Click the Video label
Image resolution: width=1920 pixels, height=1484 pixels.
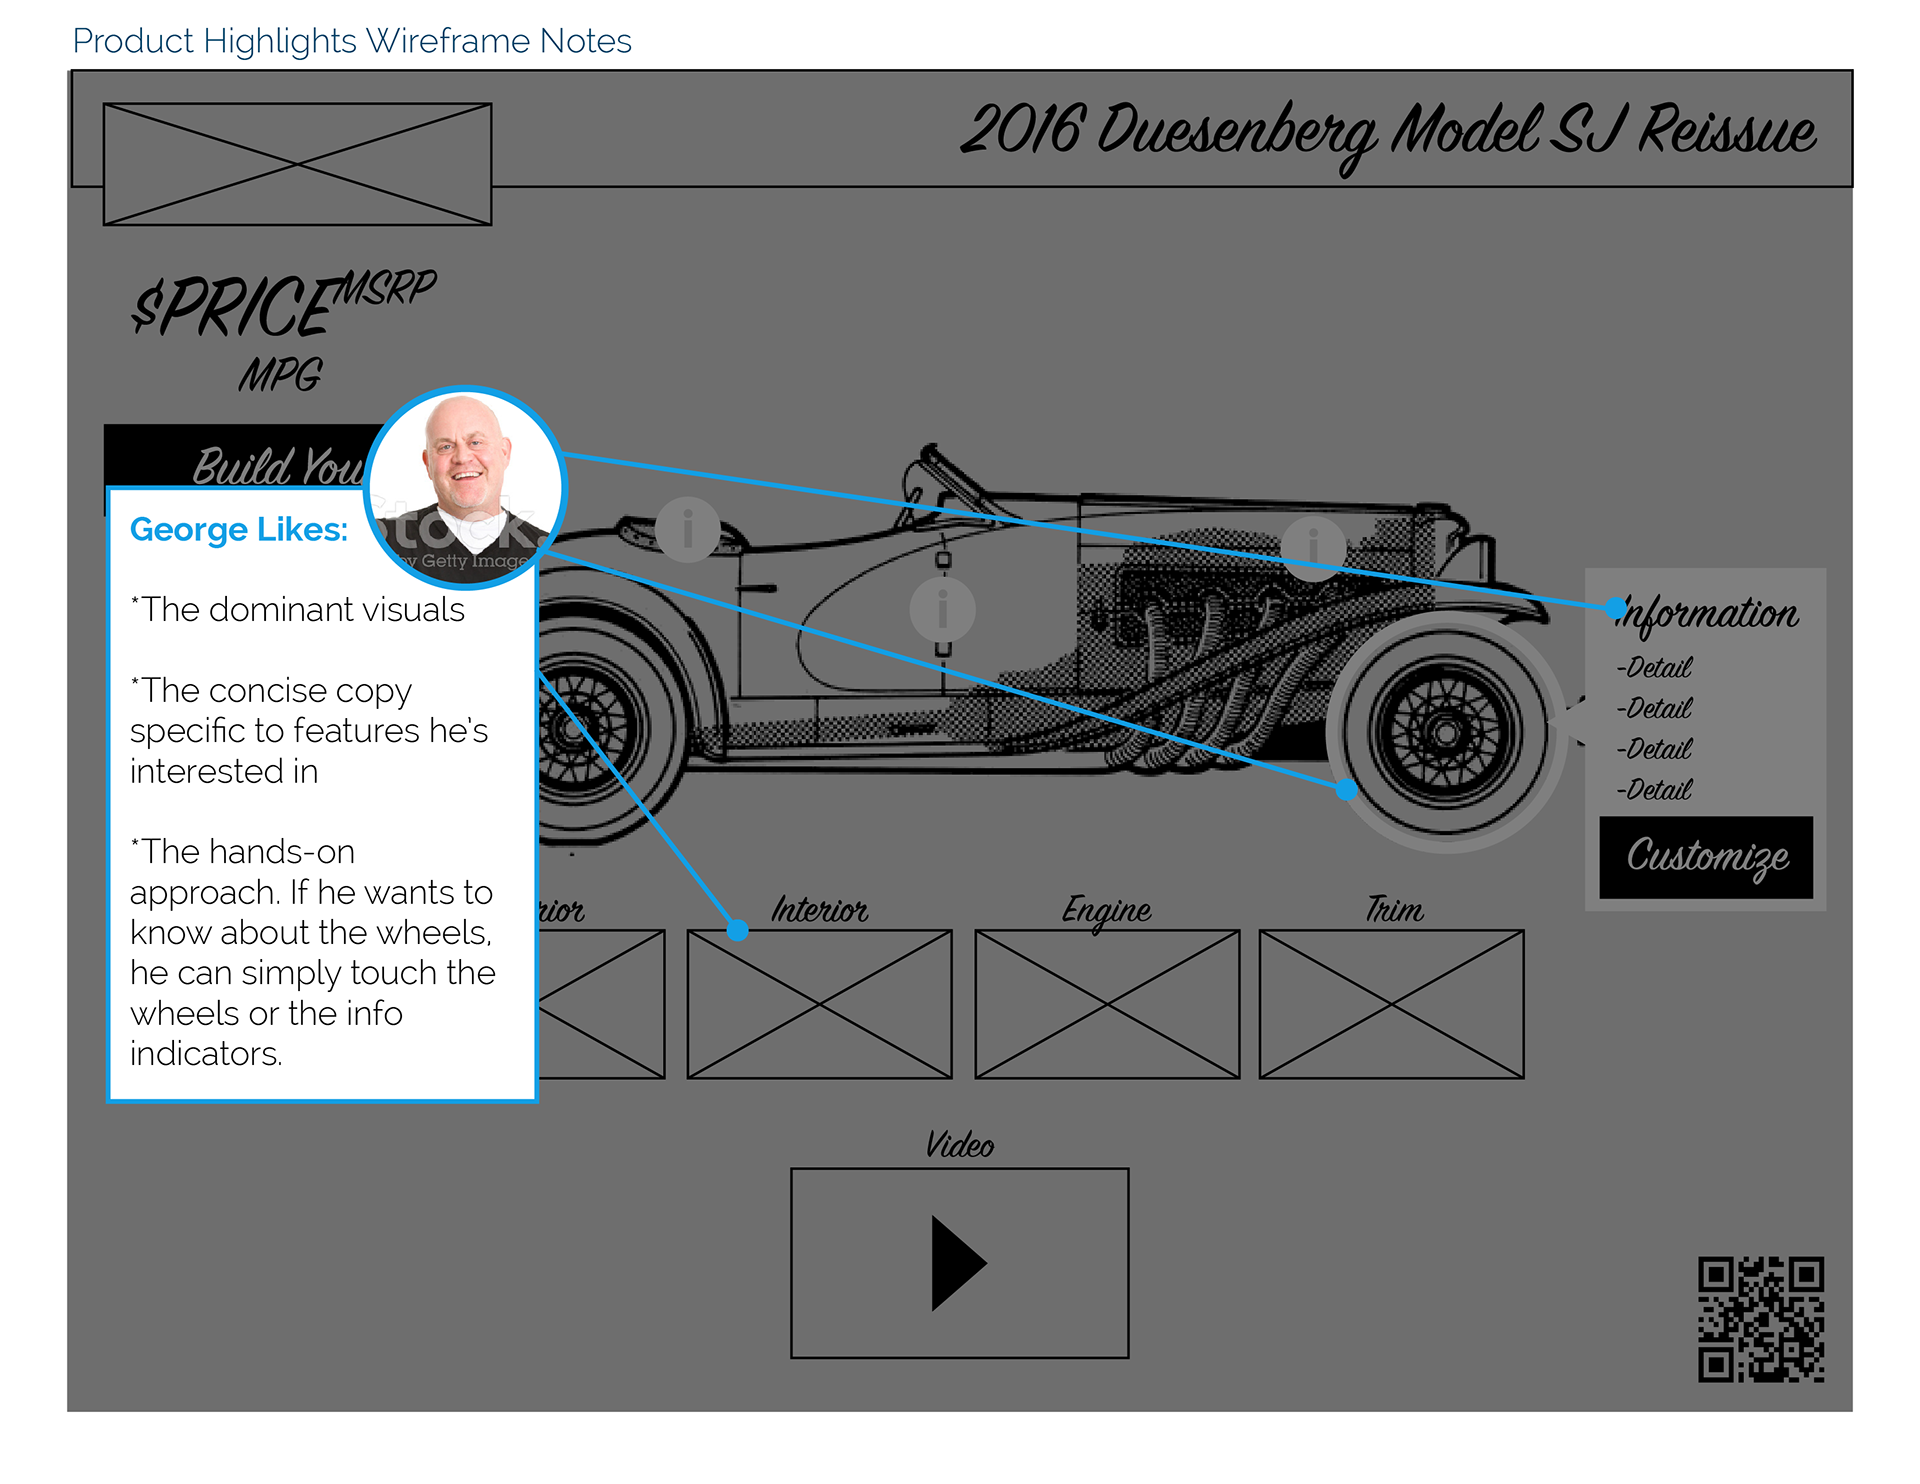click(959, 1145)
